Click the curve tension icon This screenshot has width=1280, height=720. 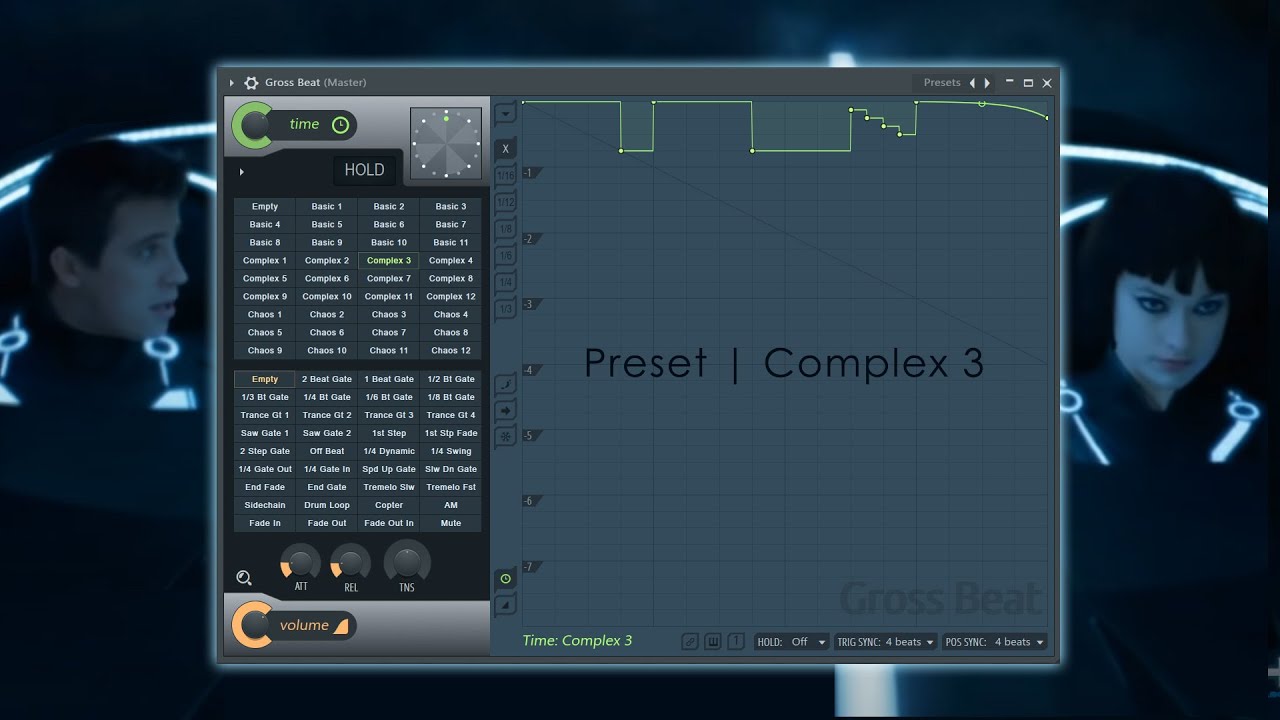(505, 384)
